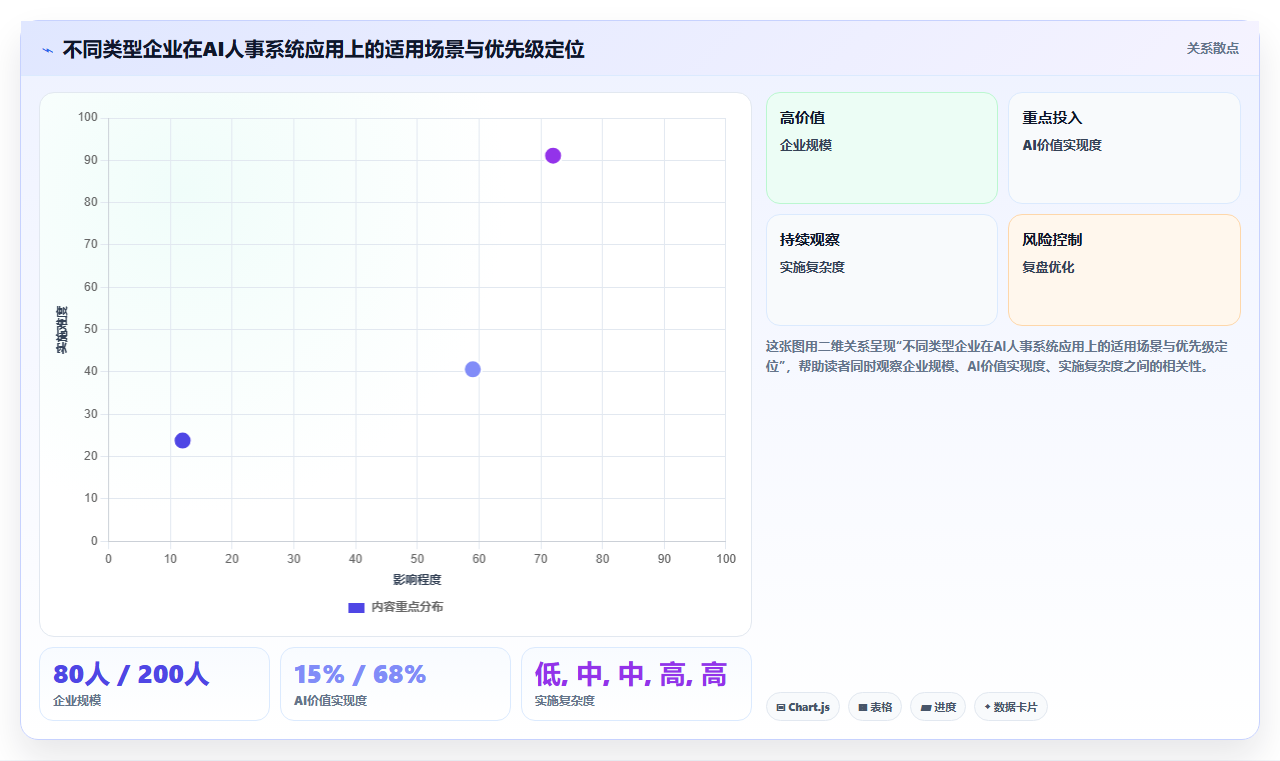
Task: Click the x-axis tick label 50
Action: [417, 558]
